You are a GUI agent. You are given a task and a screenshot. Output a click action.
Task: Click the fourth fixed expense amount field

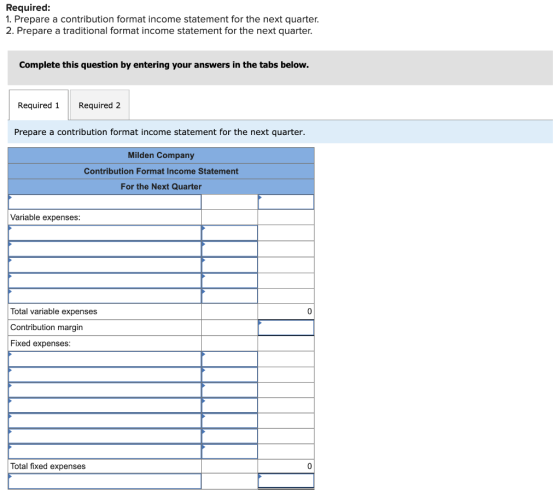coord(229,405)
